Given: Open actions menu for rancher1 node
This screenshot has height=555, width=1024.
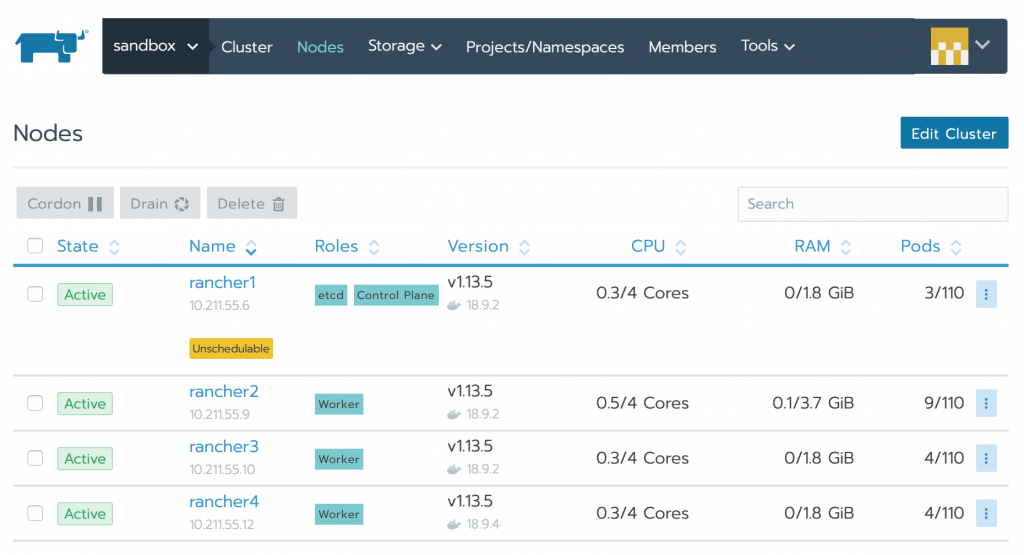Looking at the screenshot, I should tap(986, 294).
